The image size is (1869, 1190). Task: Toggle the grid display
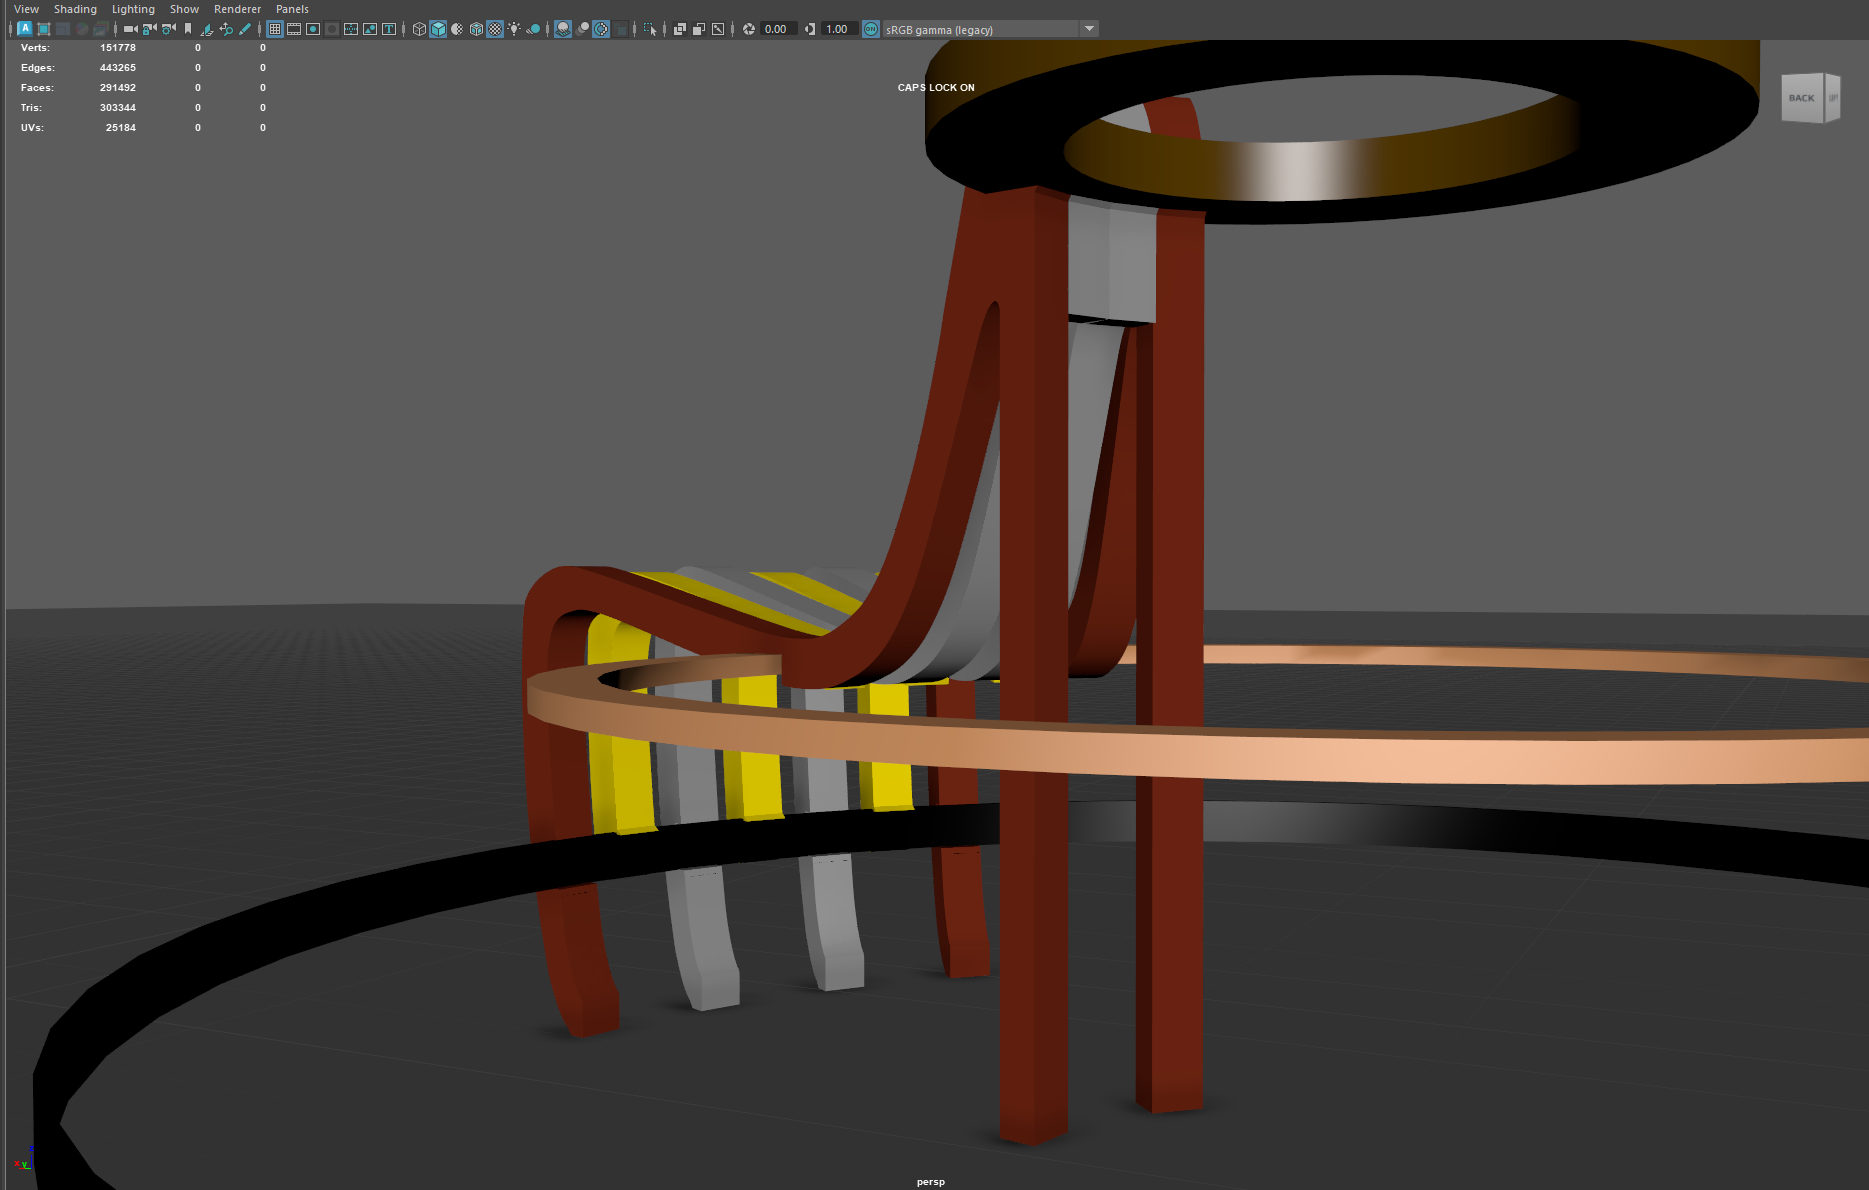point(273,29)
